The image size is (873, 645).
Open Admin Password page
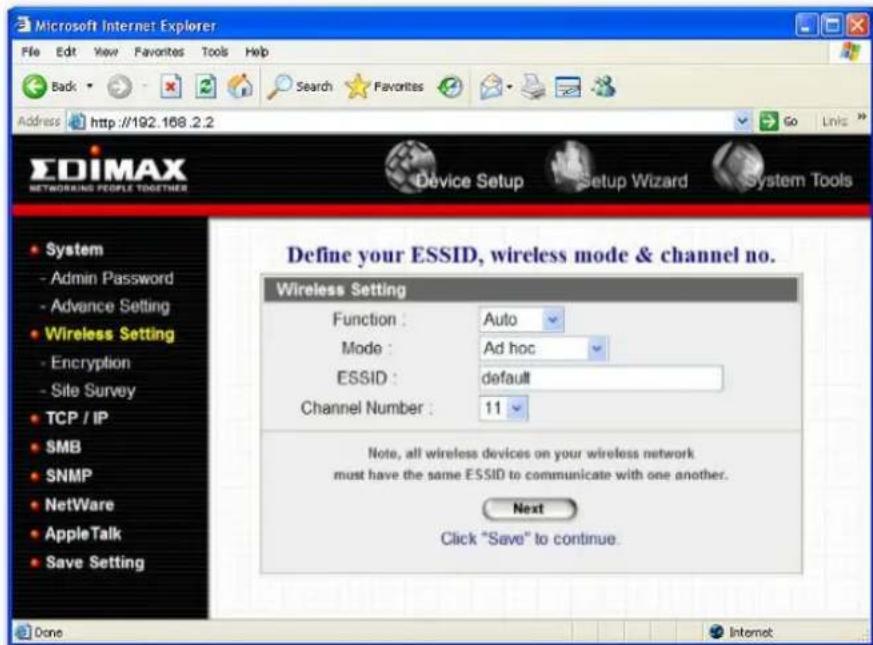click(x=112, y=278)
